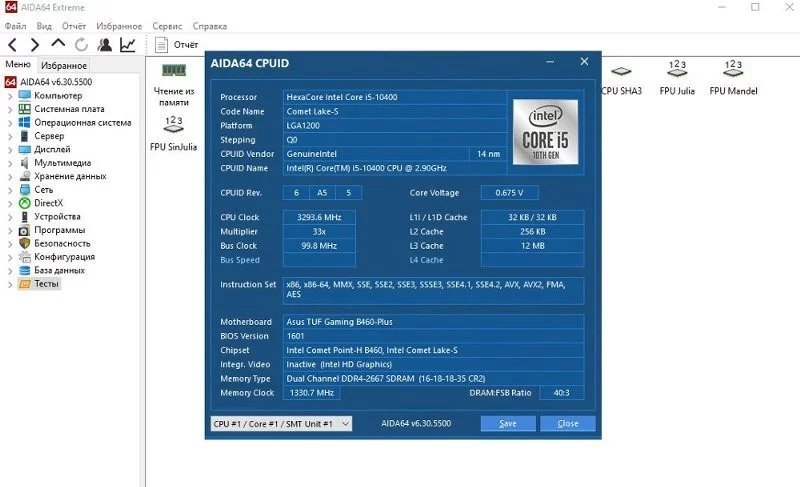Select the Сервер tree icon
Viewport: 800px width, 487px height.
point(24,136)
